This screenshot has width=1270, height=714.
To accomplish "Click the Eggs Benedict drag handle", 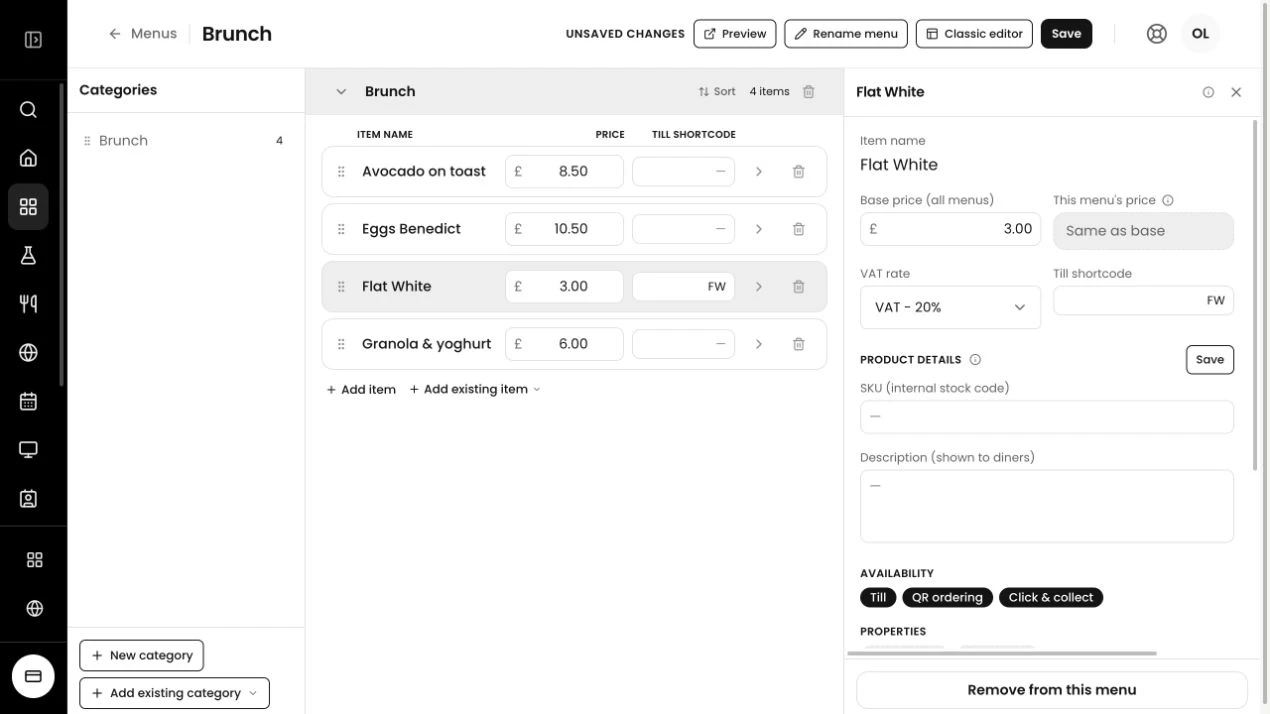I will 341,229.
